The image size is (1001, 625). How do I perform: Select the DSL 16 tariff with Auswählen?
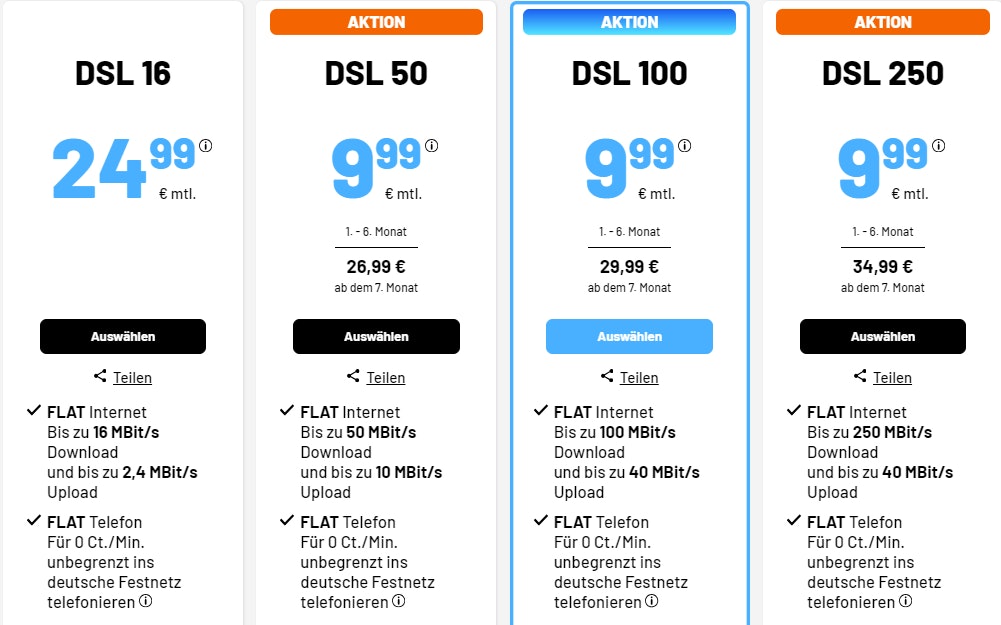point(123,337)
